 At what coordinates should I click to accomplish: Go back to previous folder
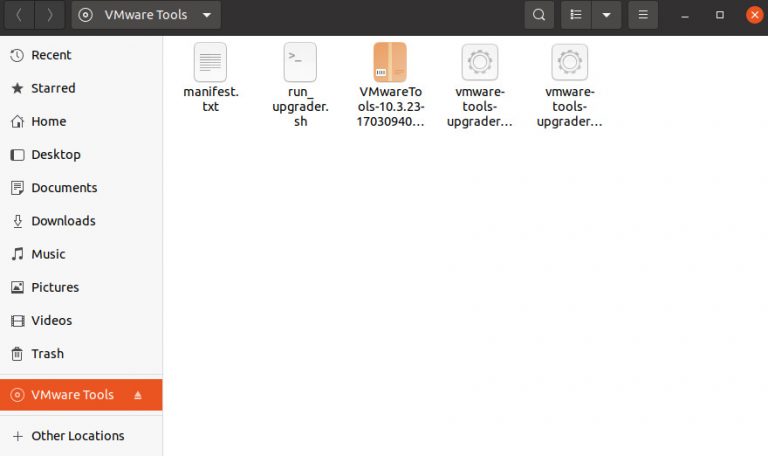pos(19,15)
